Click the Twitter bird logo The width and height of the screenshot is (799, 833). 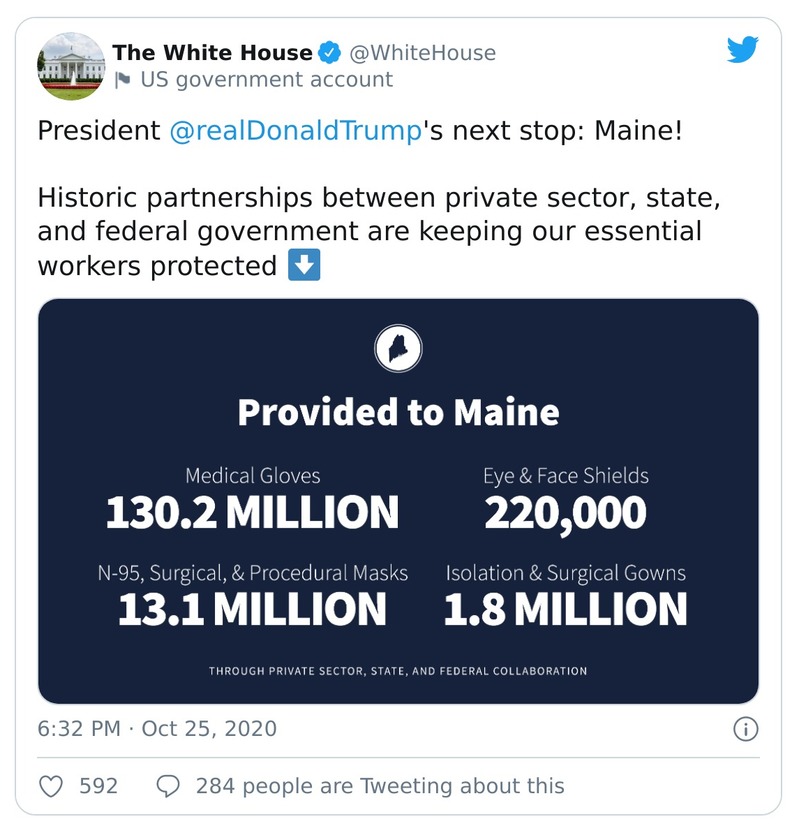742,50
